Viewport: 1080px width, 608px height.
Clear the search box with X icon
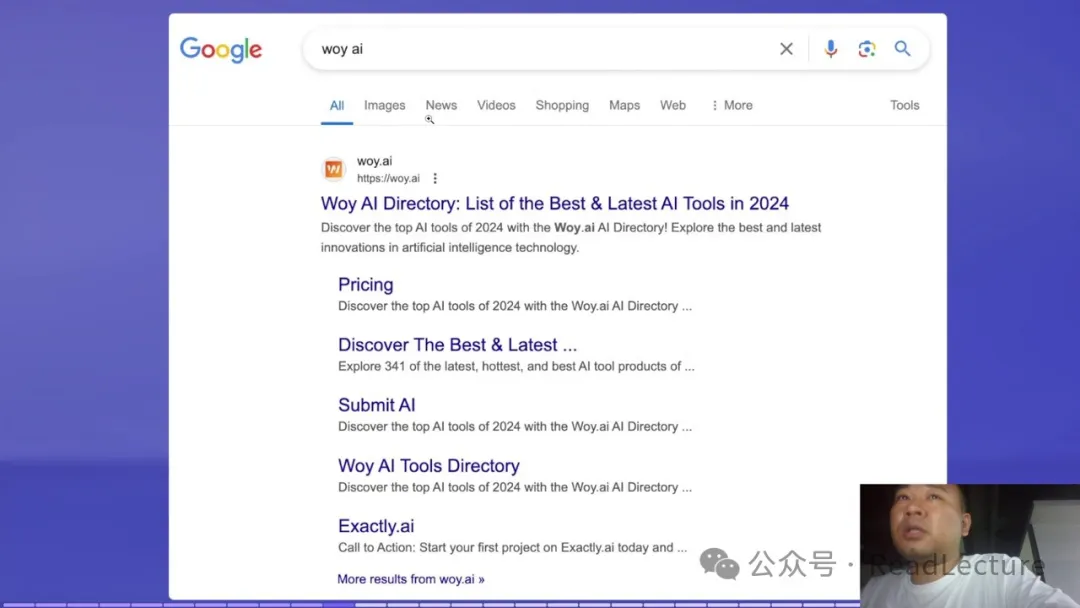pos(786,49)
